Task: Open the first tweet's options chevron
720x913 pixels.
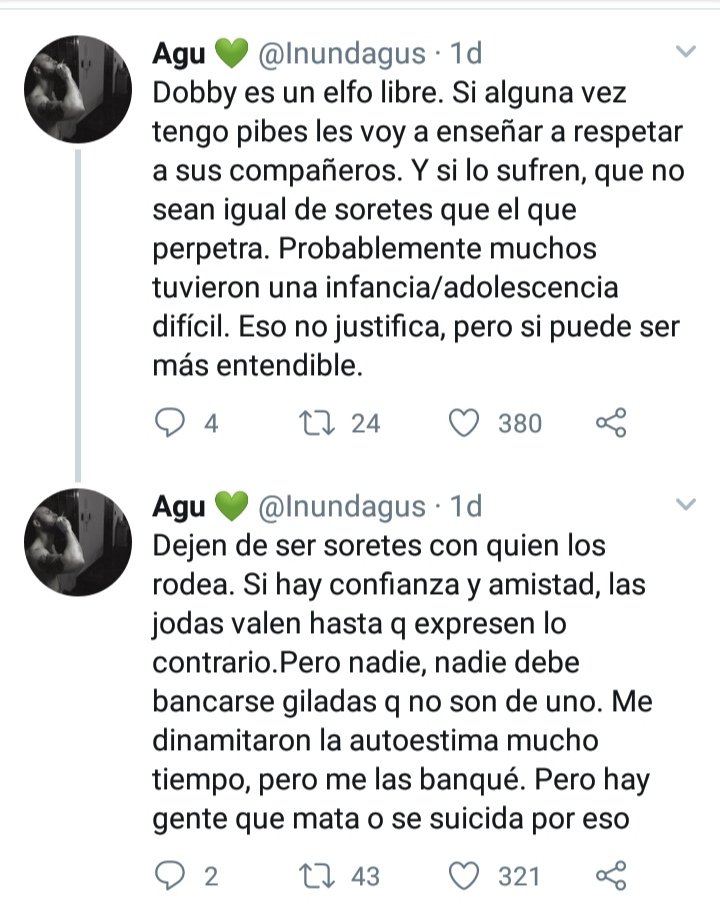Action: [x=686, y=51]
